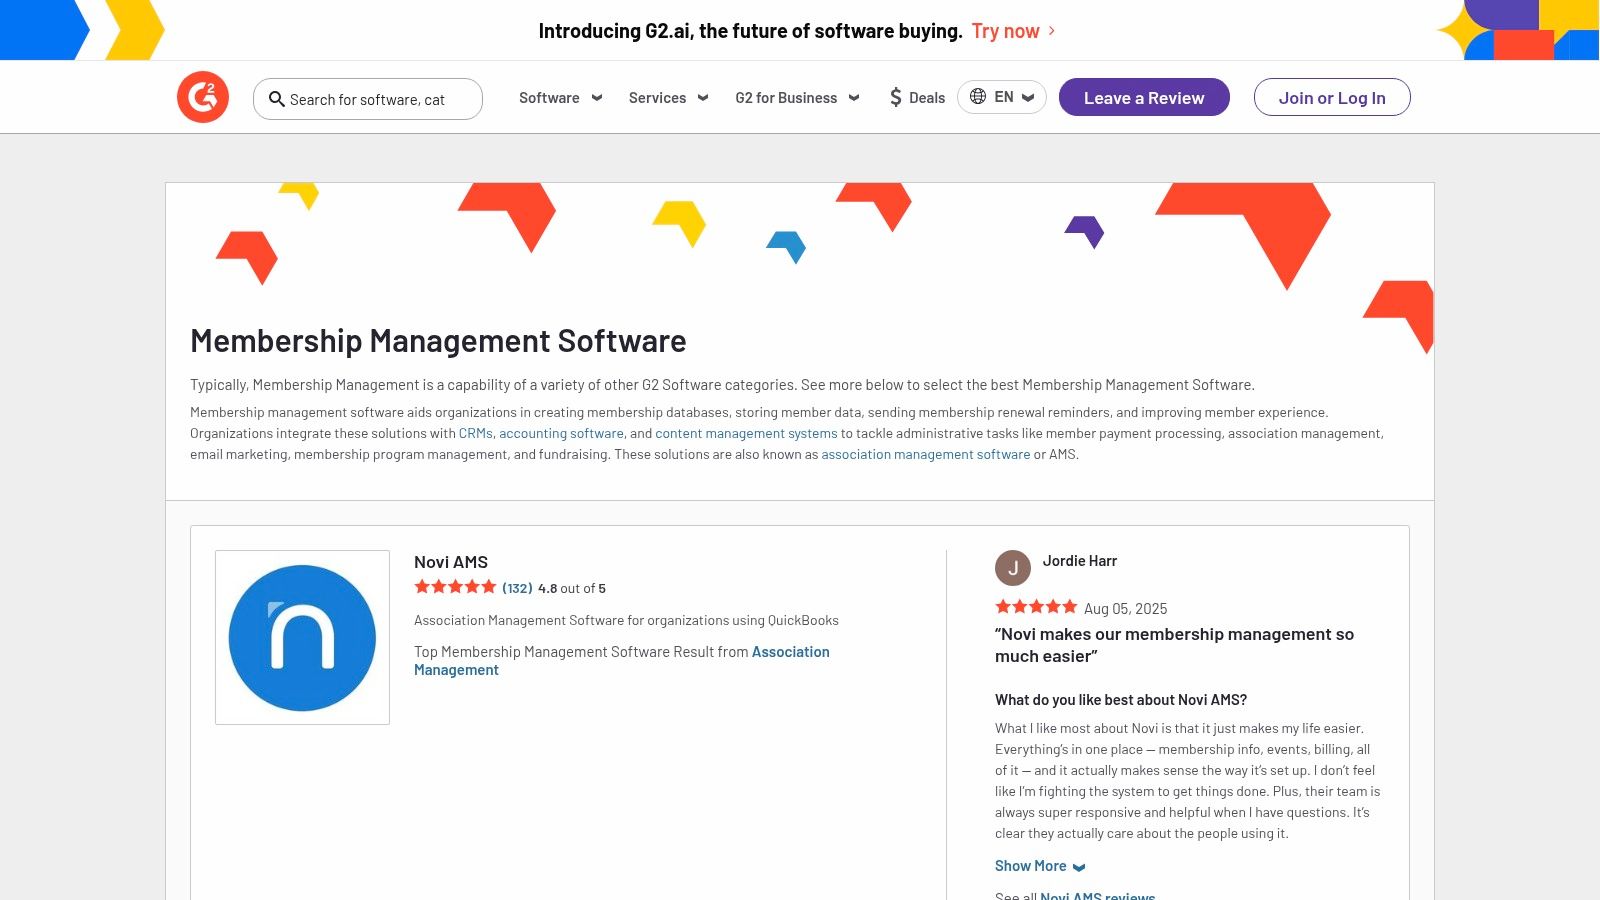Click the G2 logo icon
This screenshot has height=900, width=1600.
(203, 97)
